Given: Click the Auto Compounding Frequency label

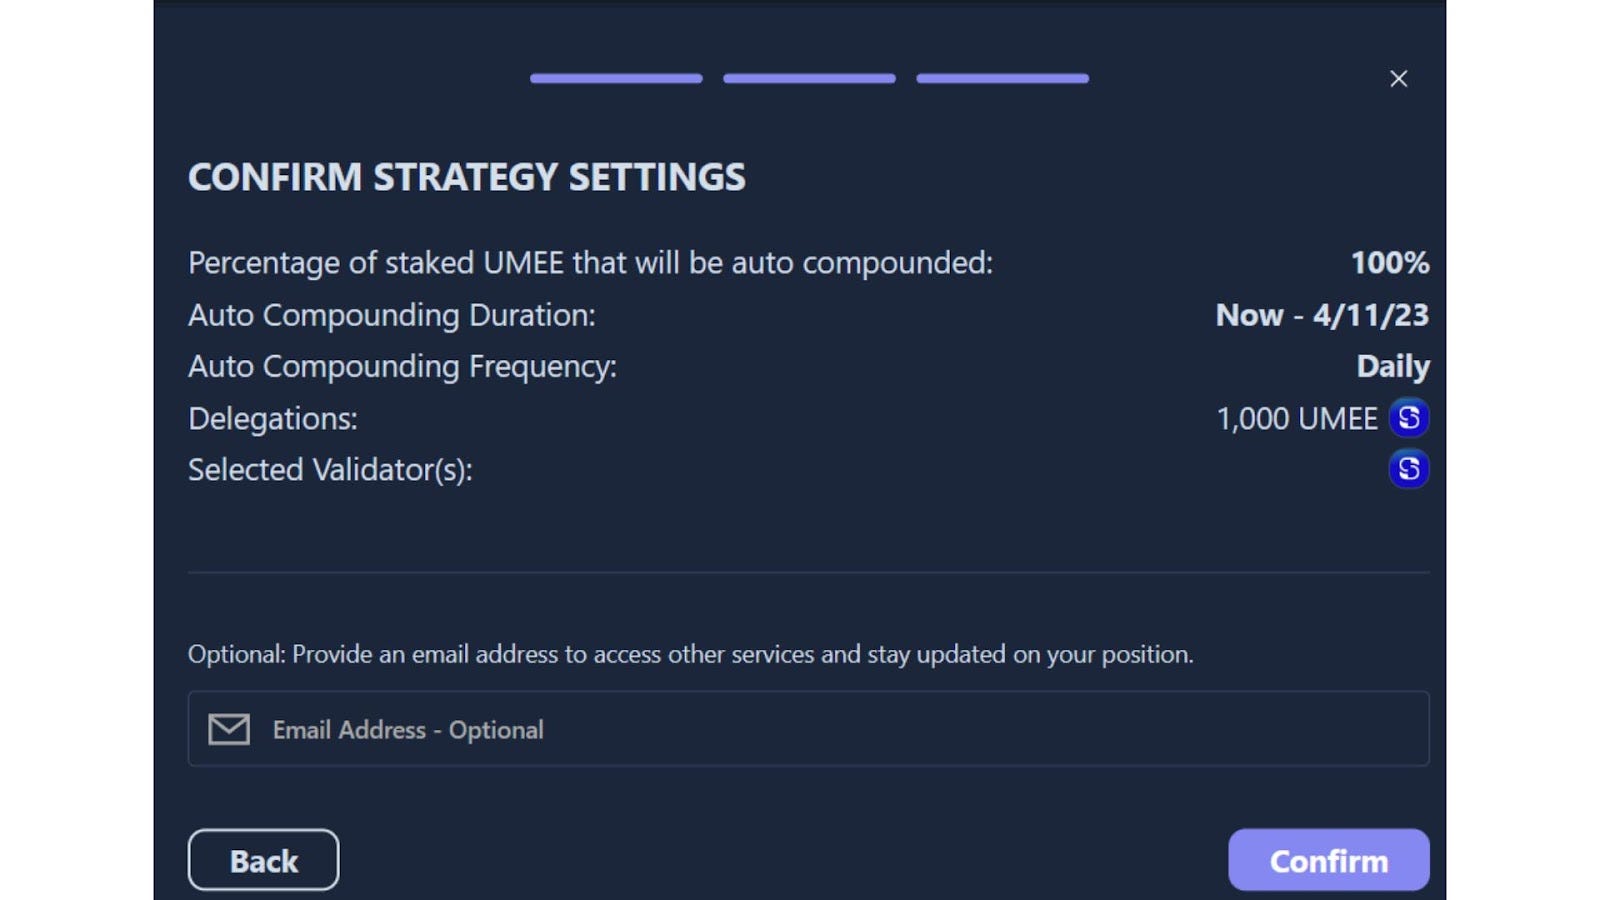Looking at the screenshot, I should [402, 366].
